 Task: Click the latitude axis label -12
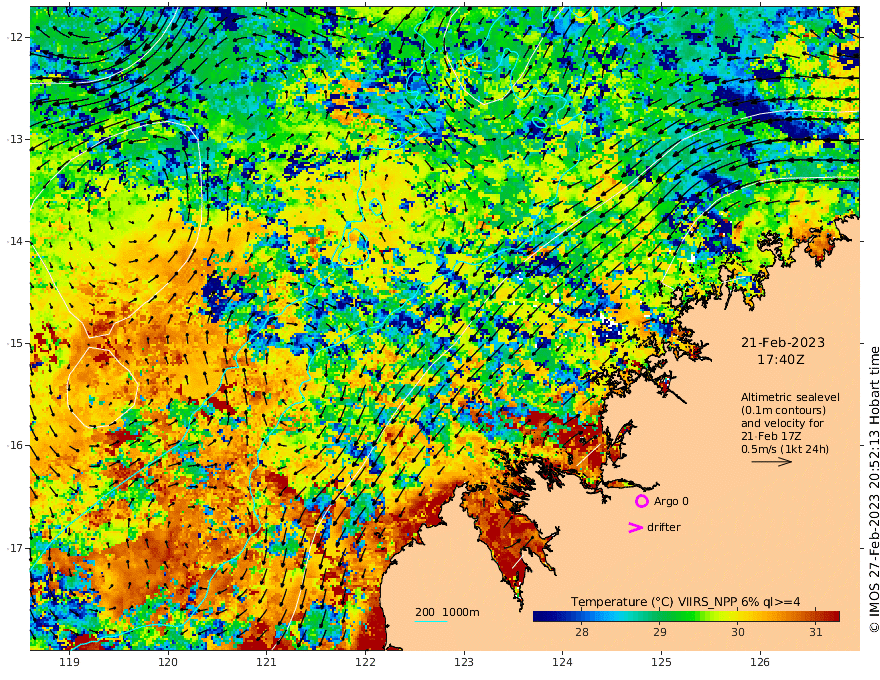[x=14, y=37]
